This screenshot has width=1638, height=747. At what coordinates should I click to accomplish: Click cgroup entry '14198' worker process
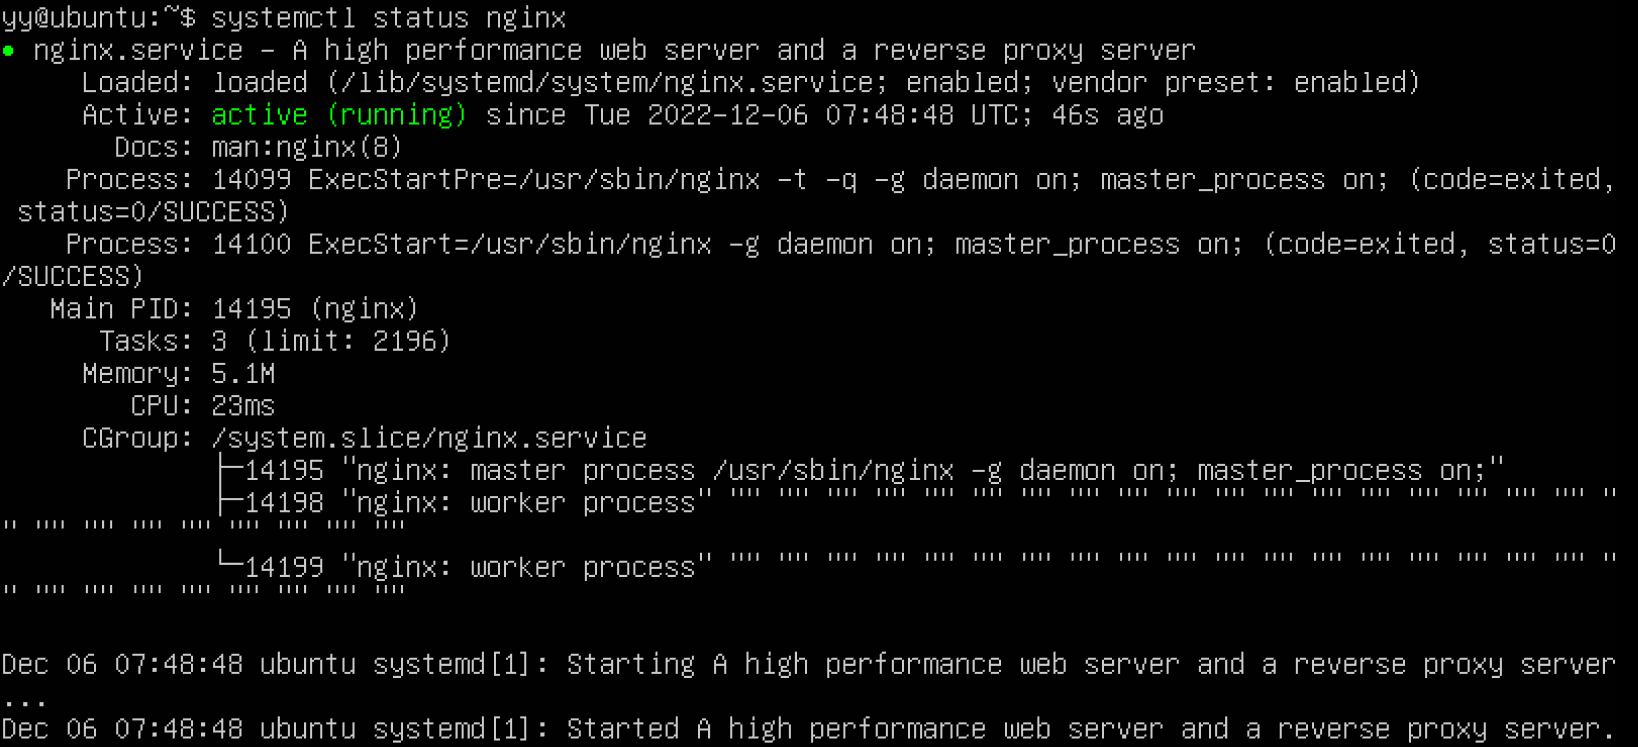(284, 503)
